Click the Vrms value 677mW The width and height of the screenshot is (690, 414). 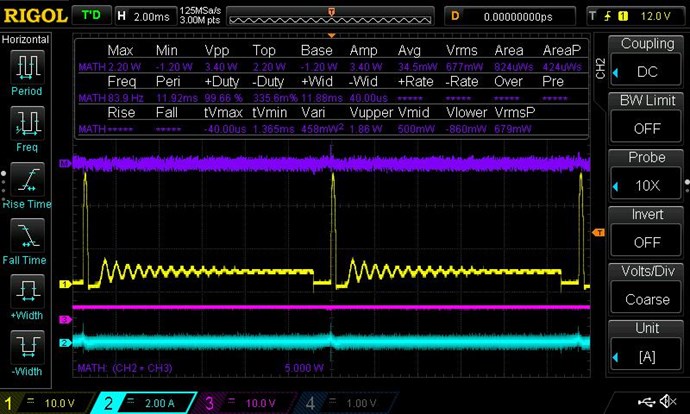coord(464,67)
